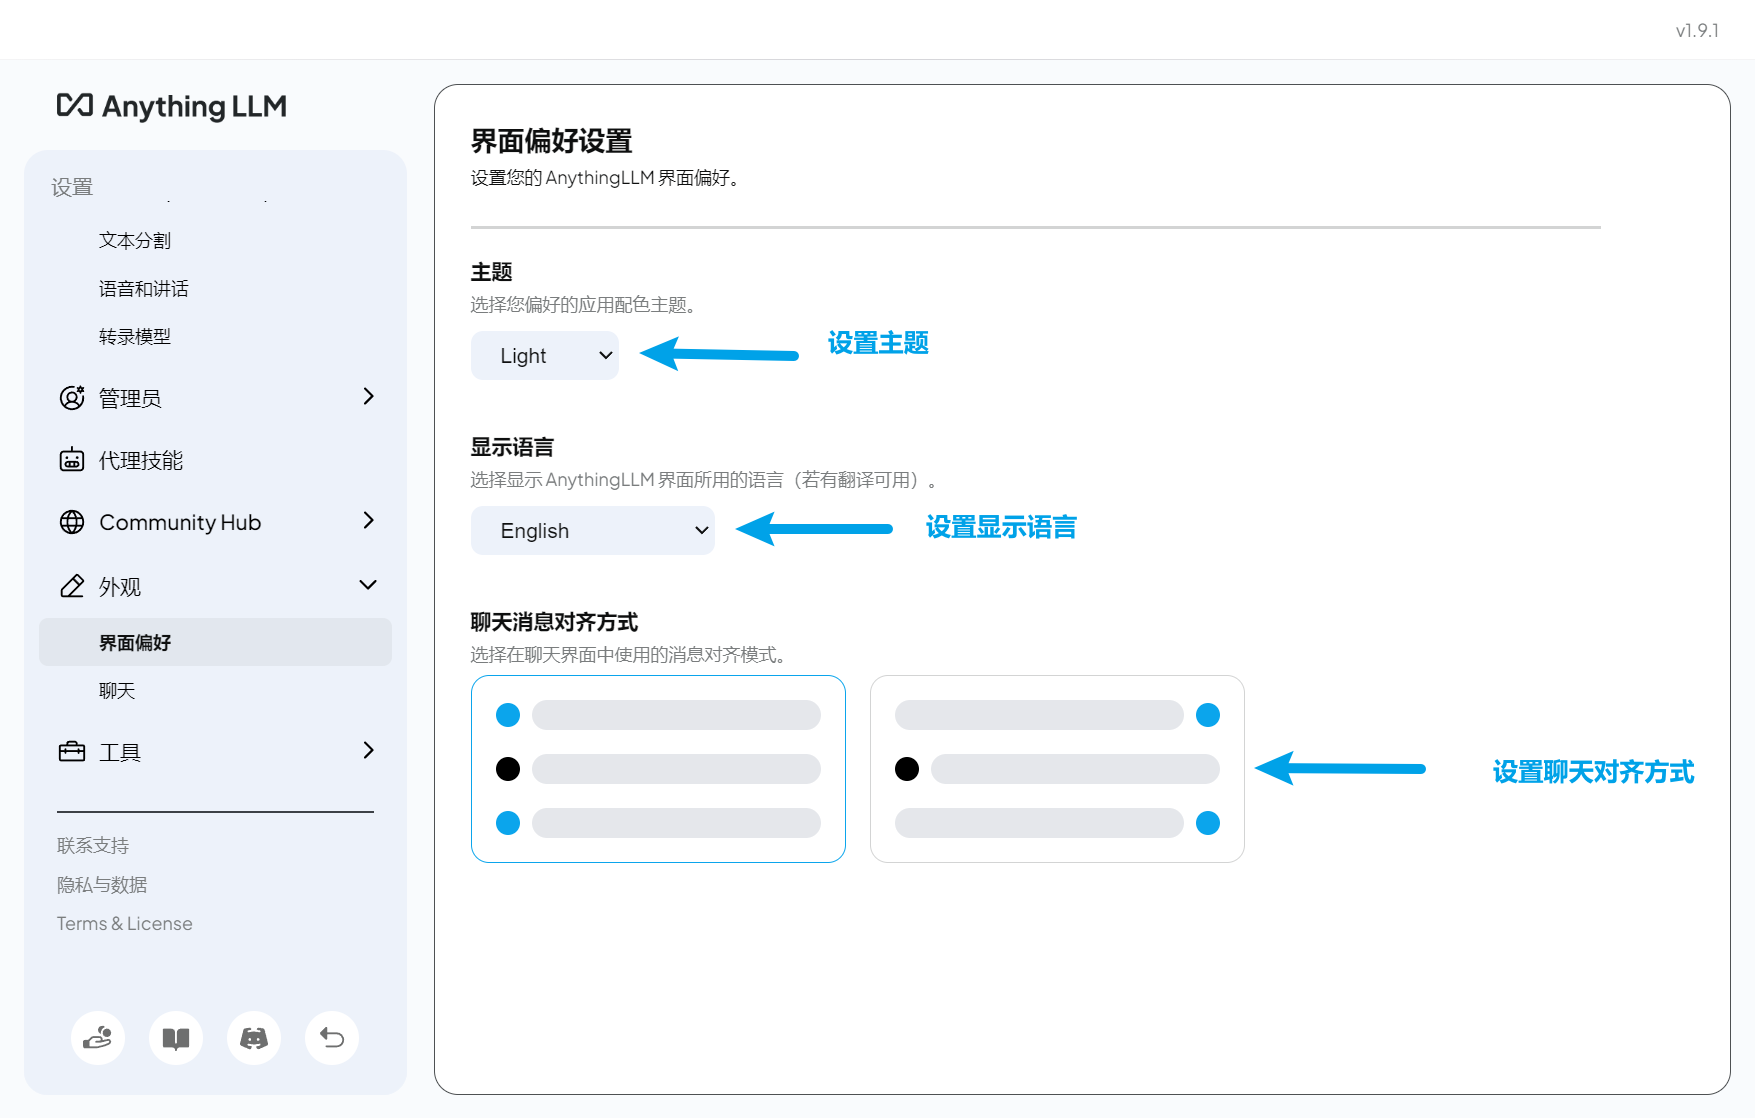Click the 主题 section heading
Viewport: 1755px width, 1118px height.
492,272
